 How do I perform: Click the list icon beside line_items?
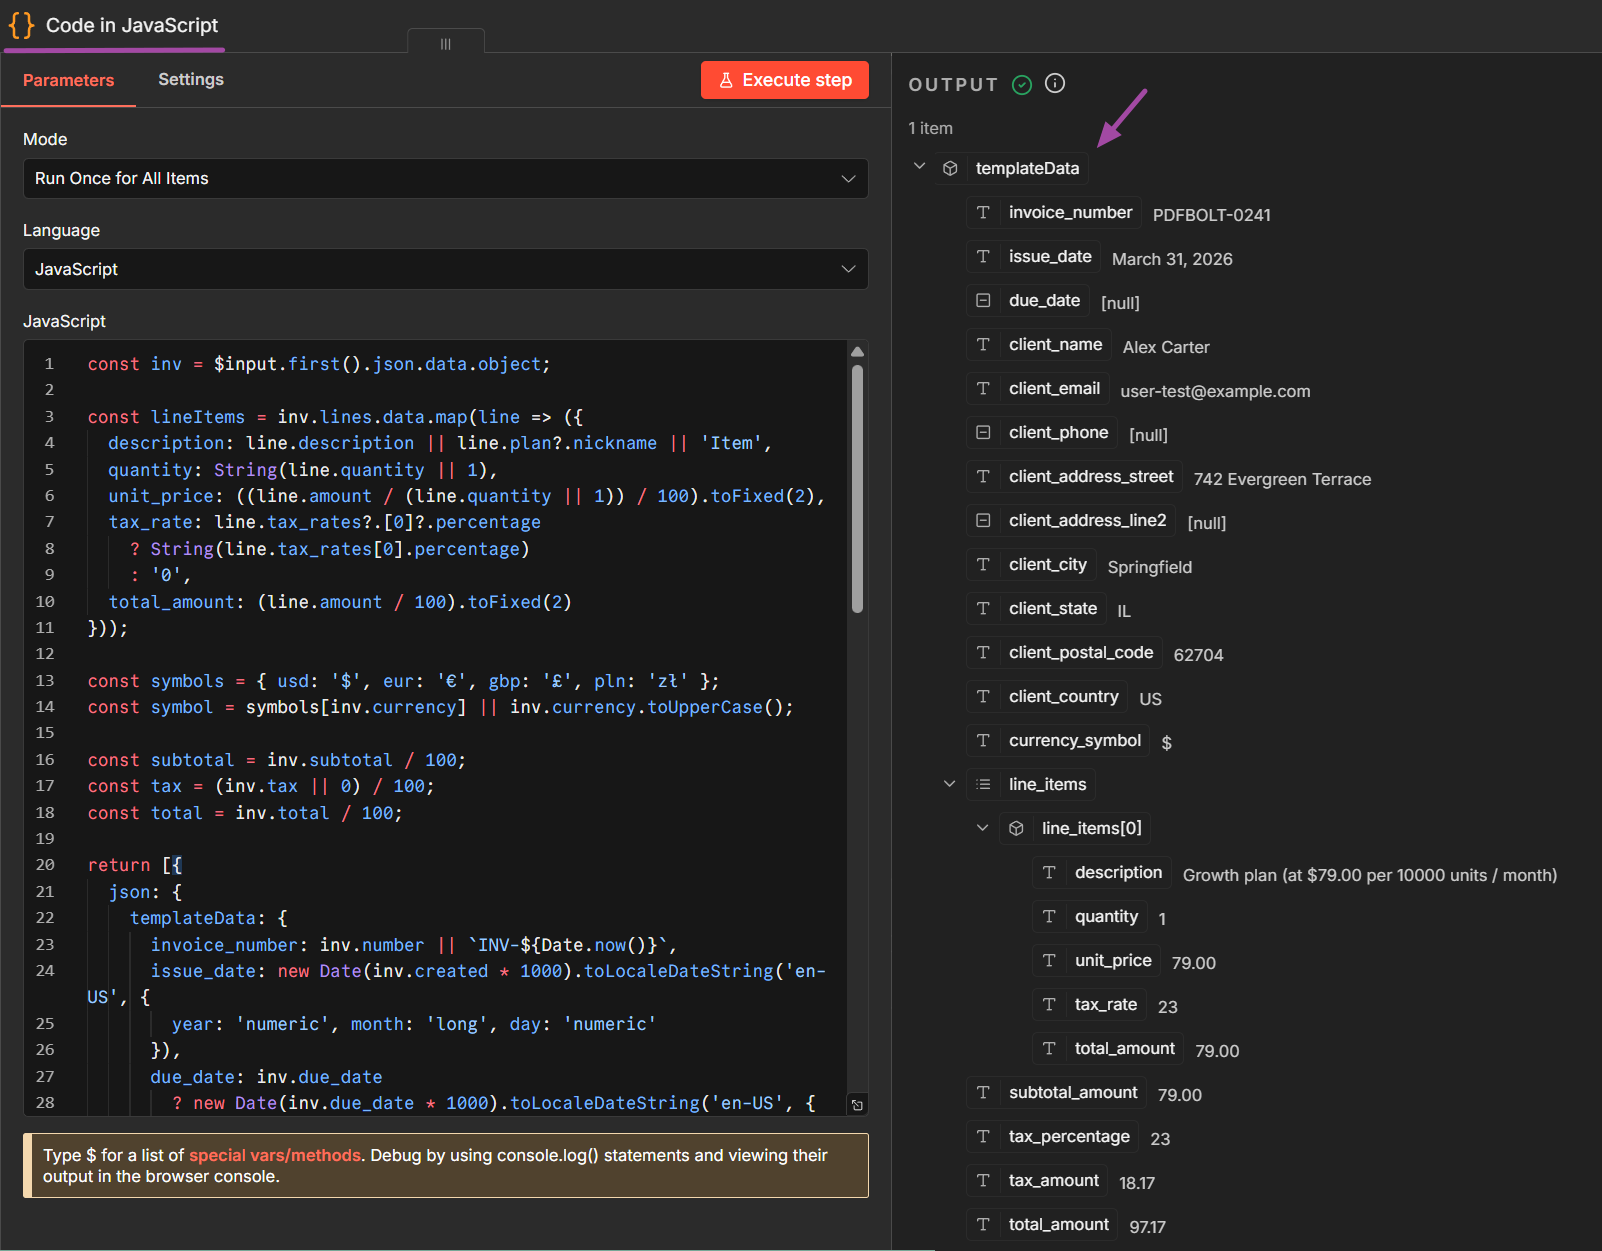983,784
